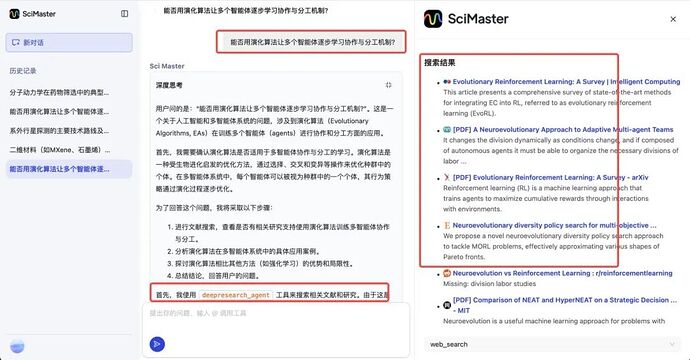Click the favicon beside Neuroevolutionary Approach PDF result
690x360 pixels.
(x=447, y=129)
